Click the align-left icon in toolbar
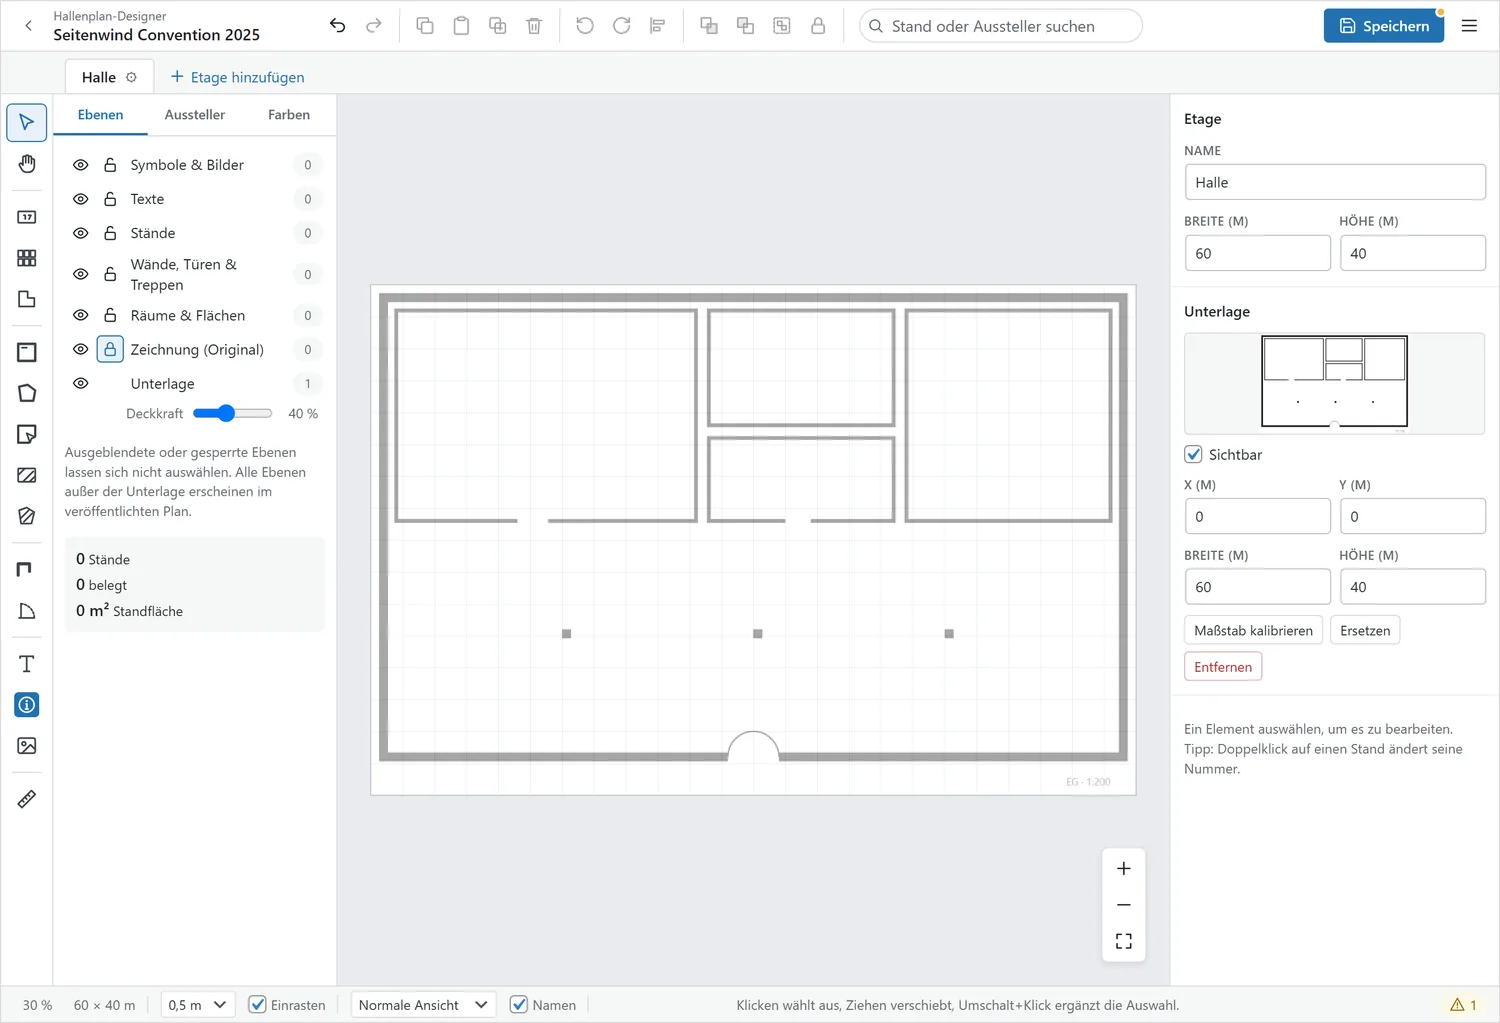The width and height of the screenshot is (1500, 1023). 657,26
